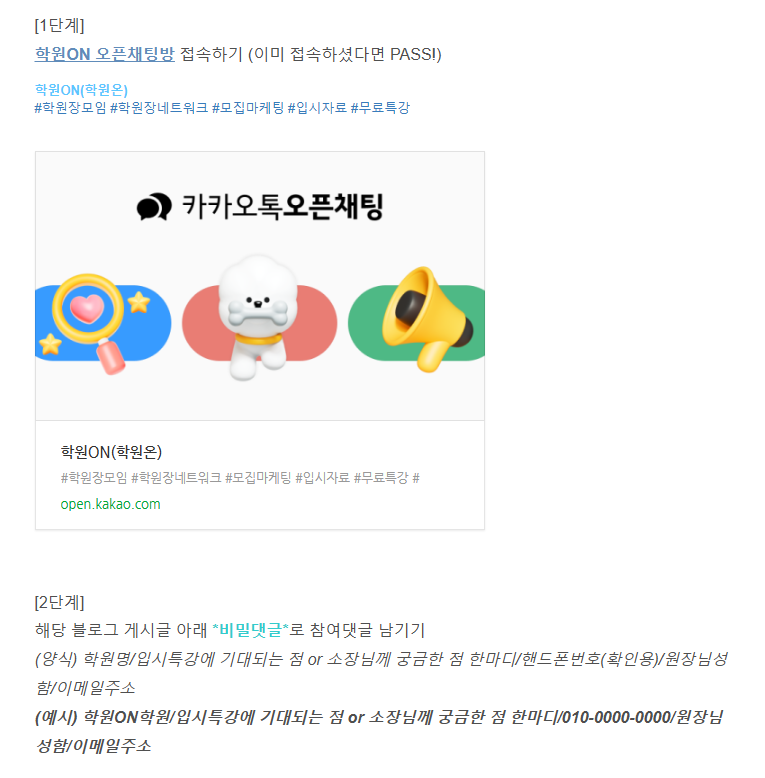
Task: Open the card title 학원ON(학원온)
Action: [111, 452]
